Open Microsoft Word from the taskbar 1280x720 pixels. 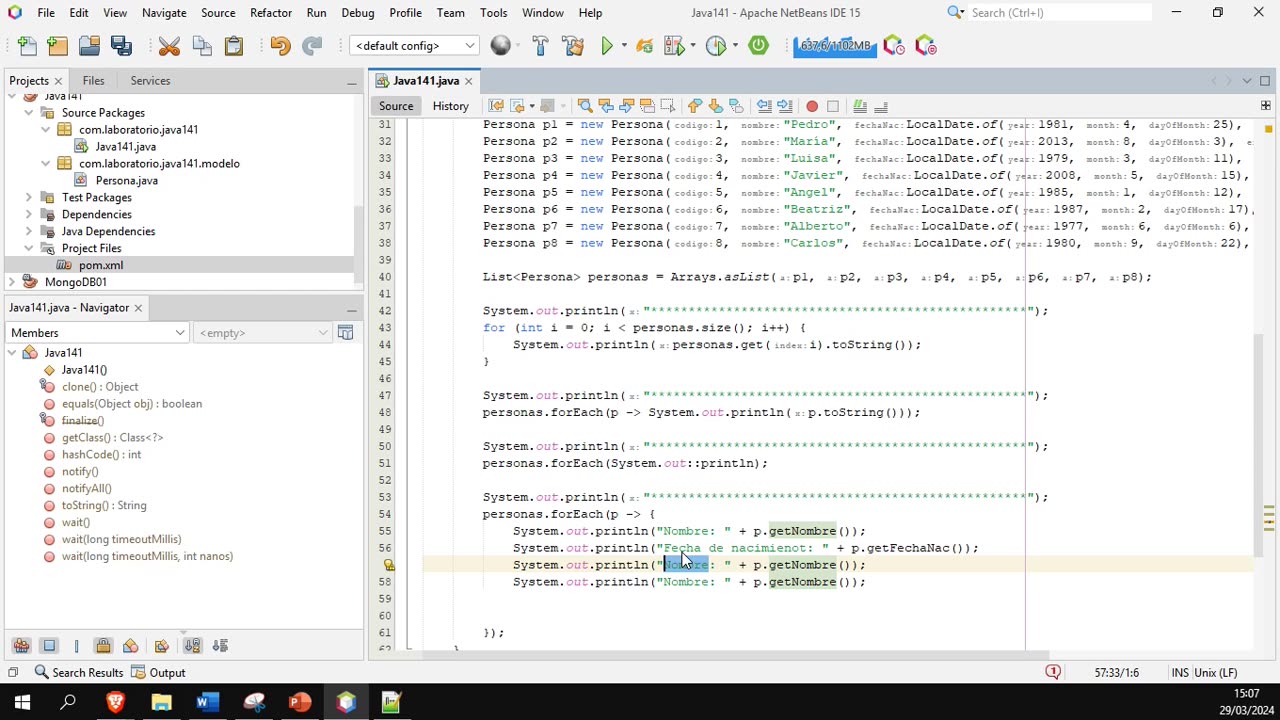[207, 703]
